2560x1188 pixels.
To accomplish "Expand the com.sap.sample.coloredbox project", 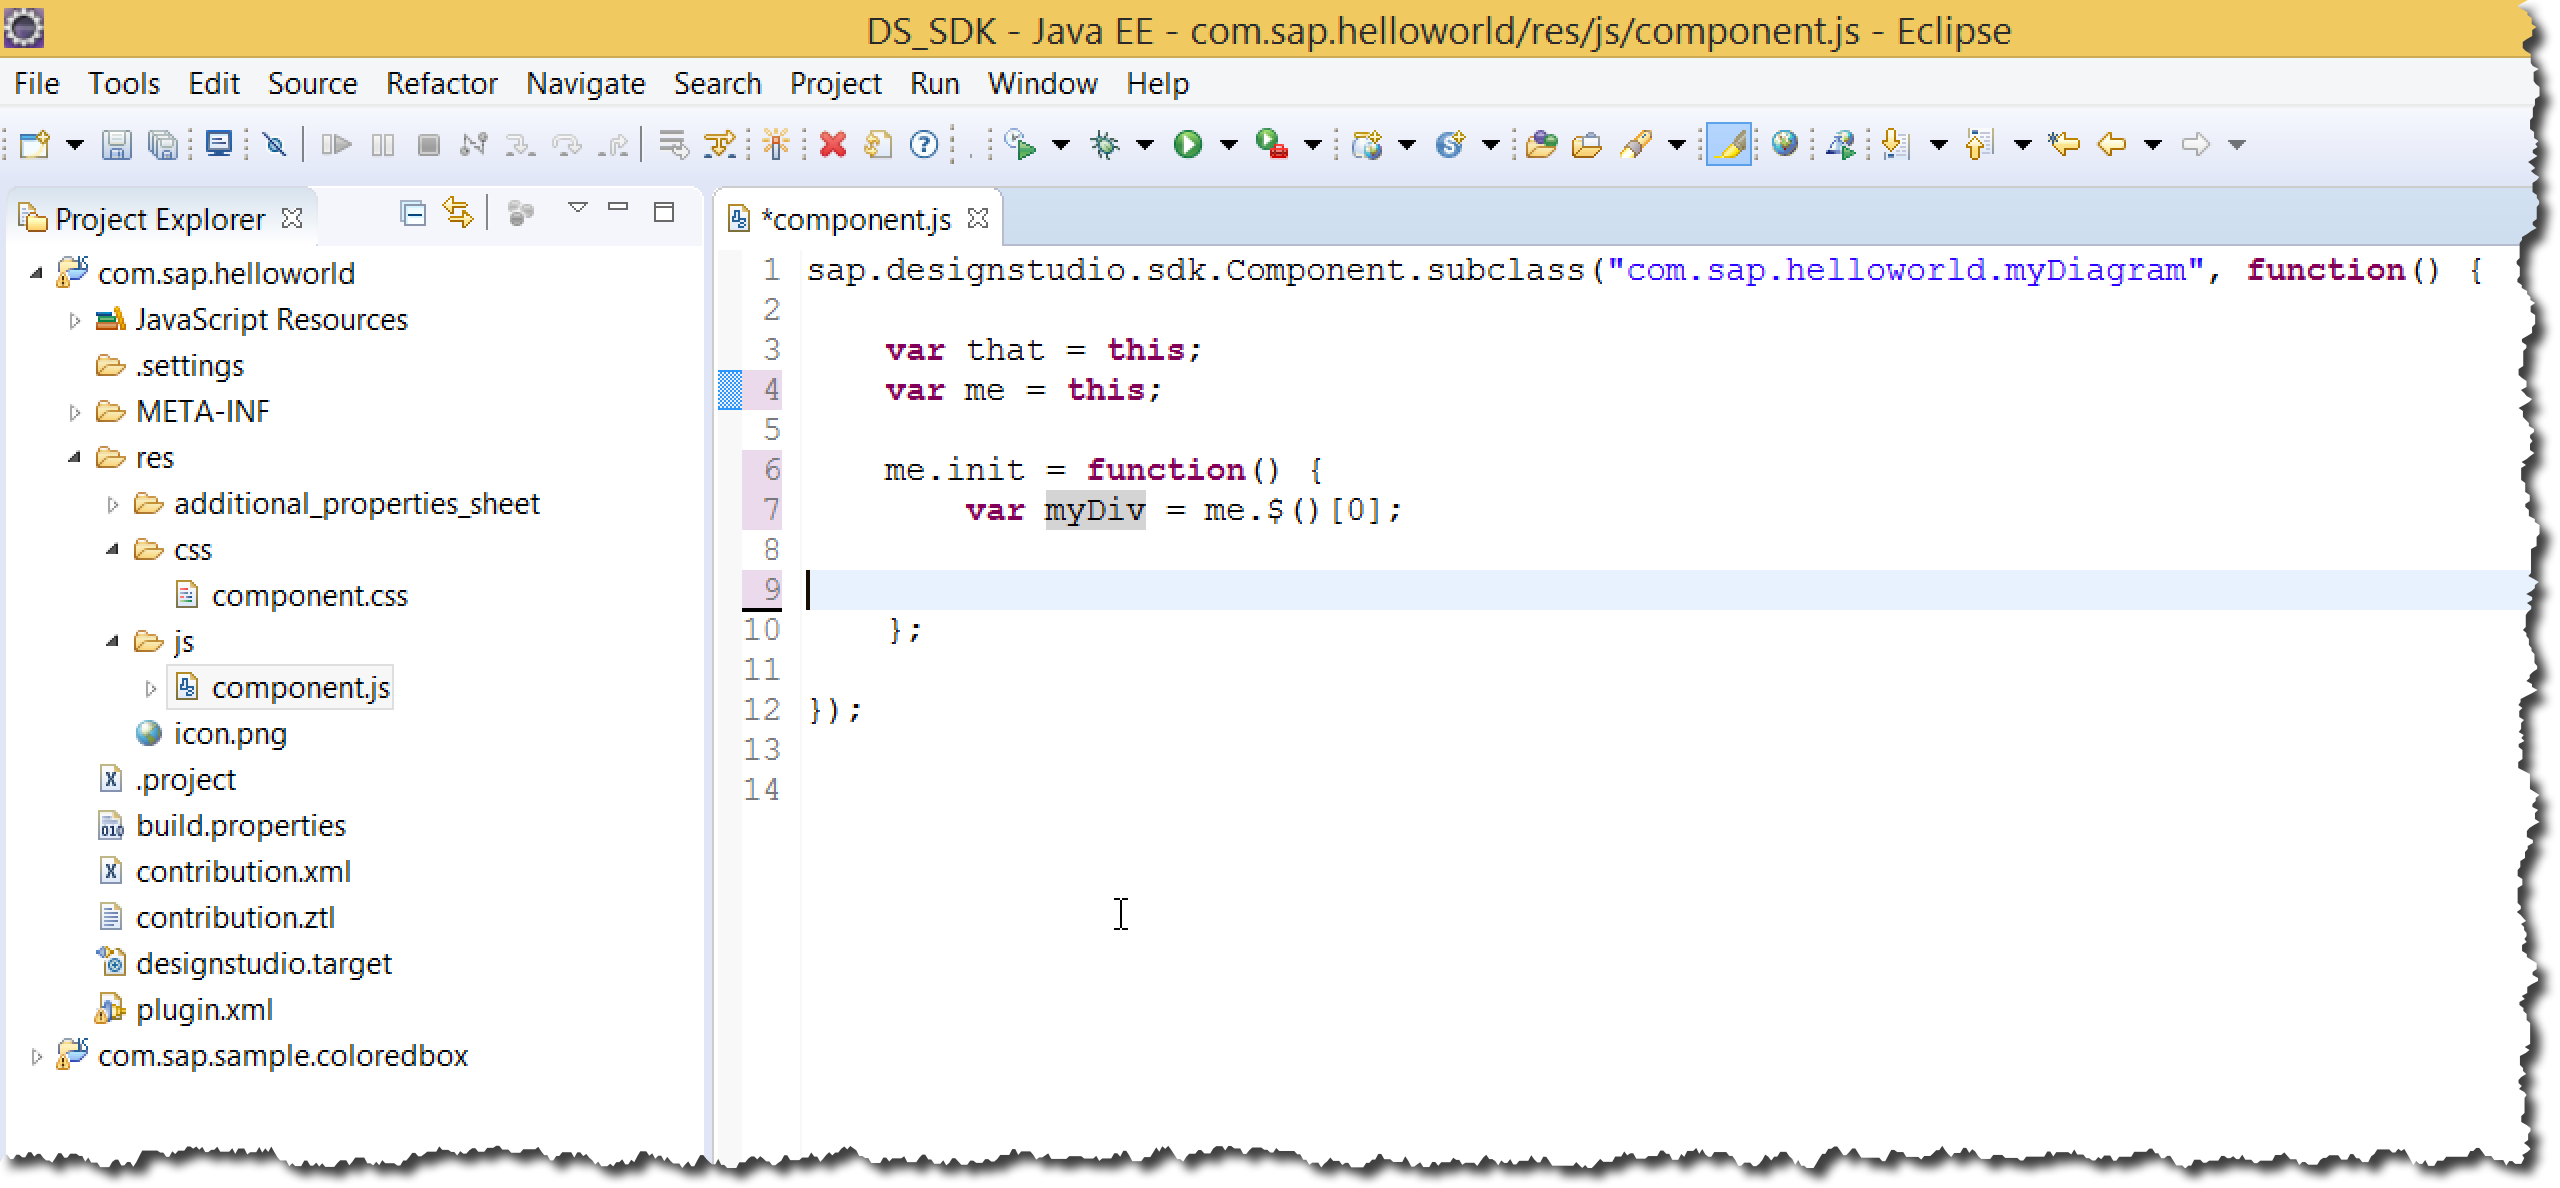I will pyautogui.click(x=36, y=1056).
